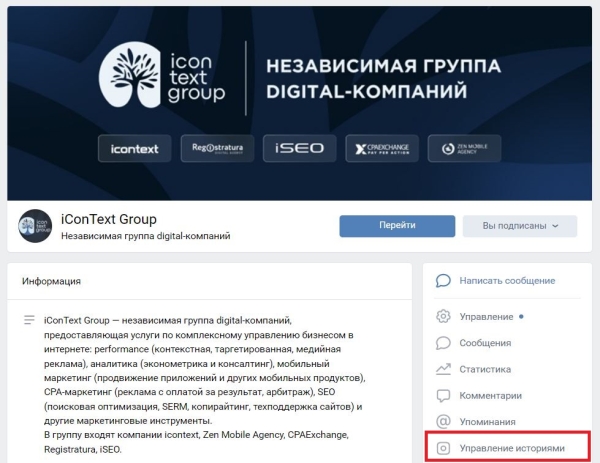Click the Информация section header
This screenshot has width=600, height=463.
click(52, 282)
